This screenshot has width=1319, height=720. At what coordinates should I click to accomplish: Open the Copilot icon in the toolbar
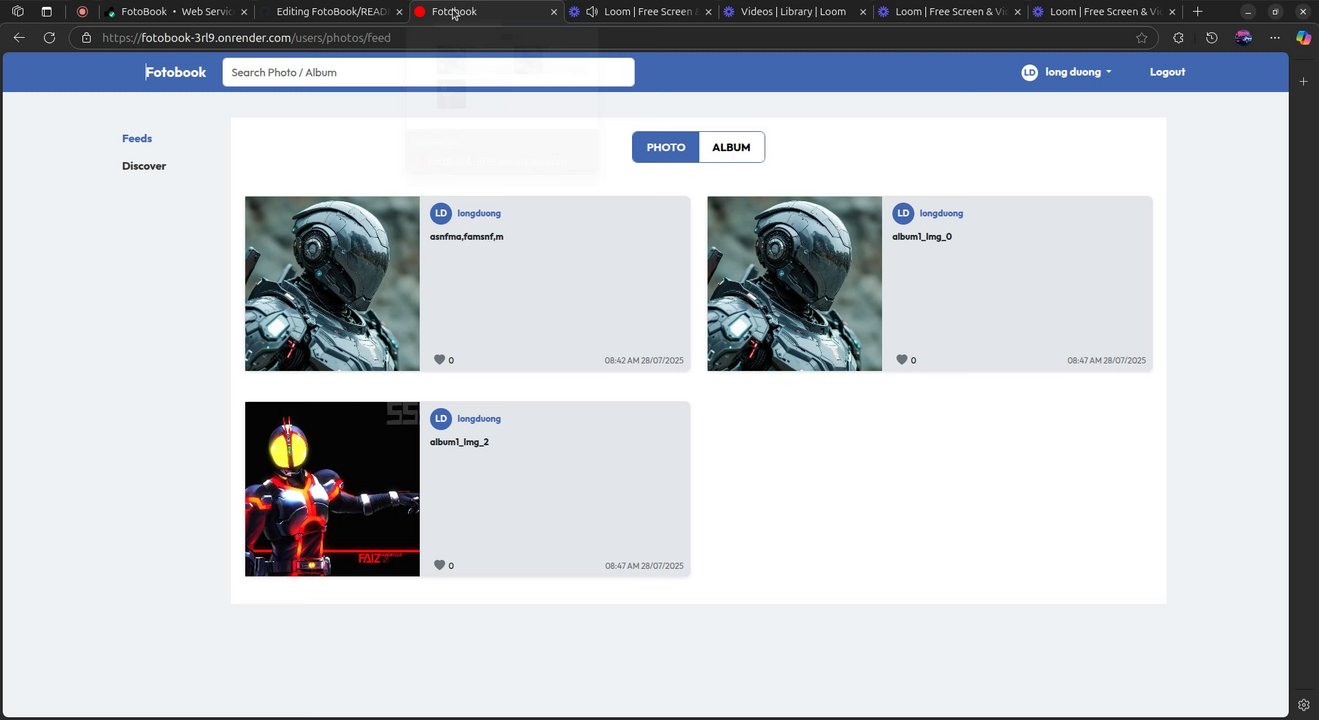coord(1303,38)
